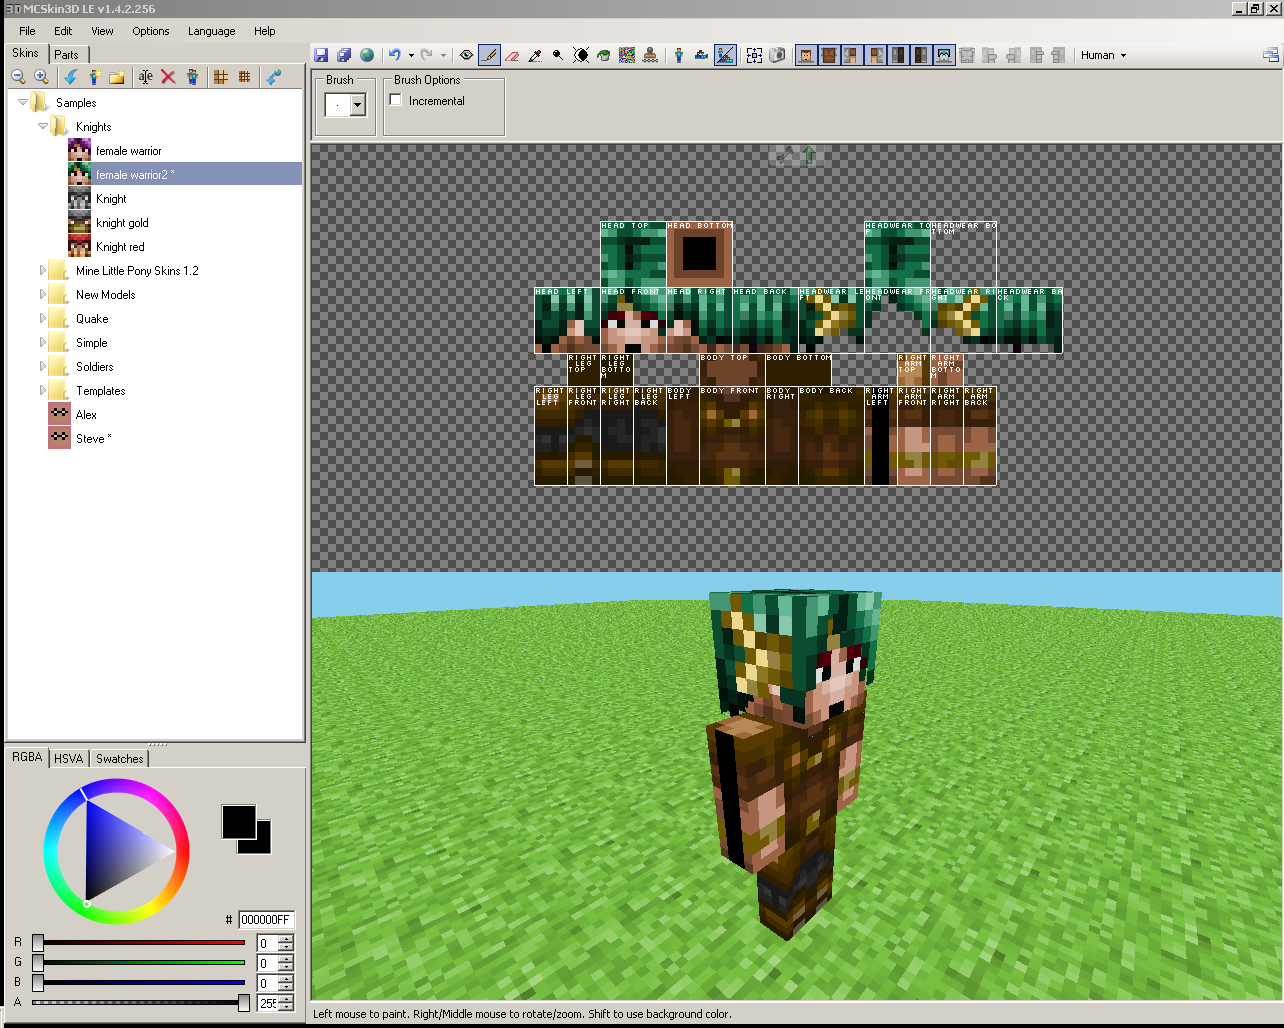This screenshot has height=1028, width=1284.
Task: Enable the Incremental brush option checkbox
Action: pos(396,100)
